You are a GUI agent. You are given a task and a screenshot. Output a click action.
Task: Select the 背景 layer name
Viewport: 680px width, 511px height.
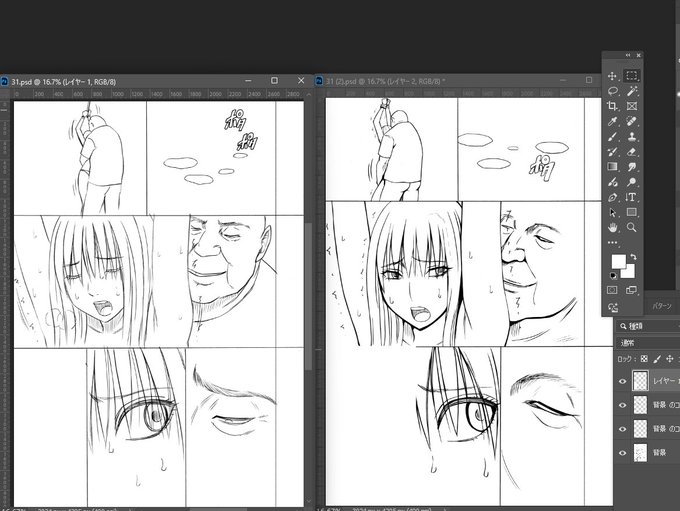click(660, 452)
